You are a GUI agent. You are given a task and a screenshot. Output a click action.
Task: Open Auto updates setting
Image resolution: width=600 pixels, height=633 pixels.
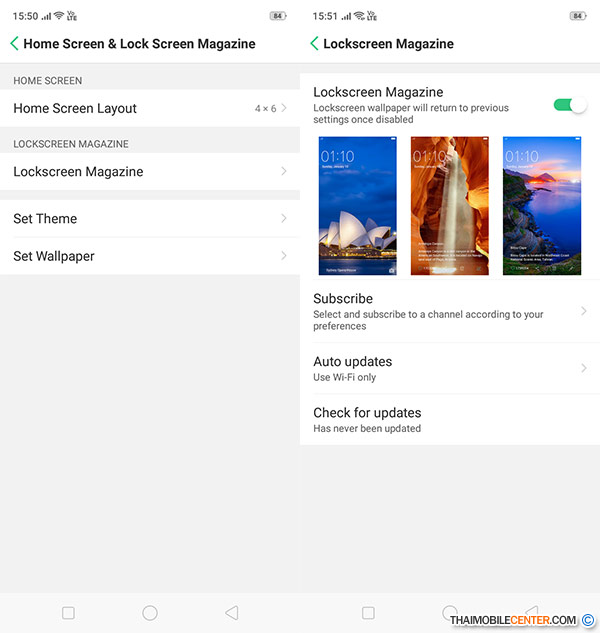[450, 368]
